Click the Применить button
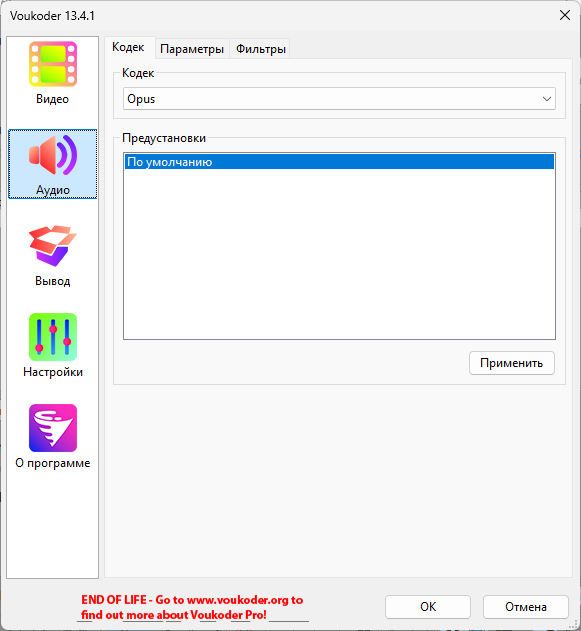 (x=511, y=363)
